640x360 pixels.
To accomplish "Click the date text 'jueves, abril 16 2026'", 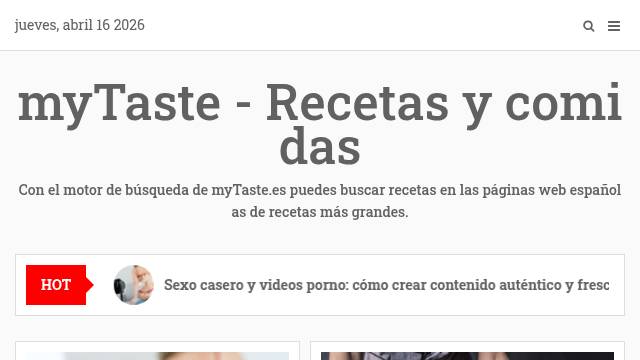I will (80, 25).
